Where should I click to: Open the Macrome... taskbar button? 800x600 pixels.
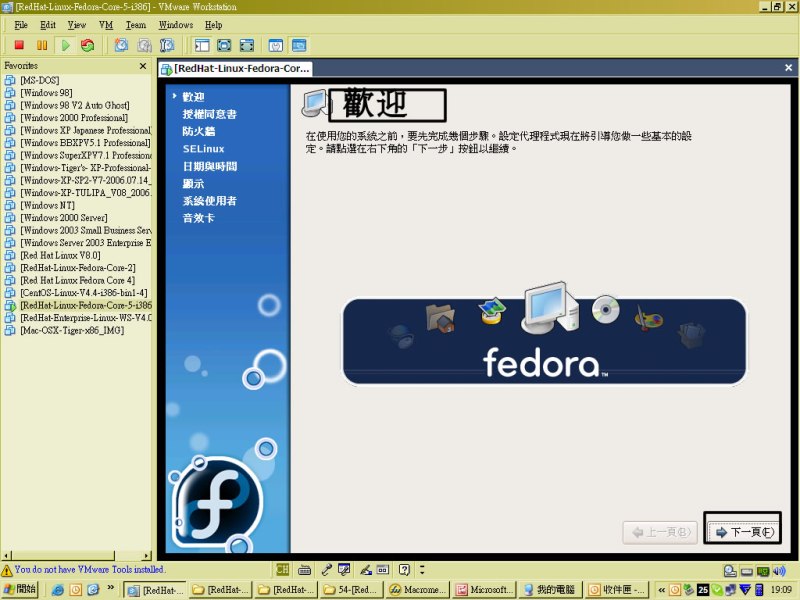coord(418,590)
